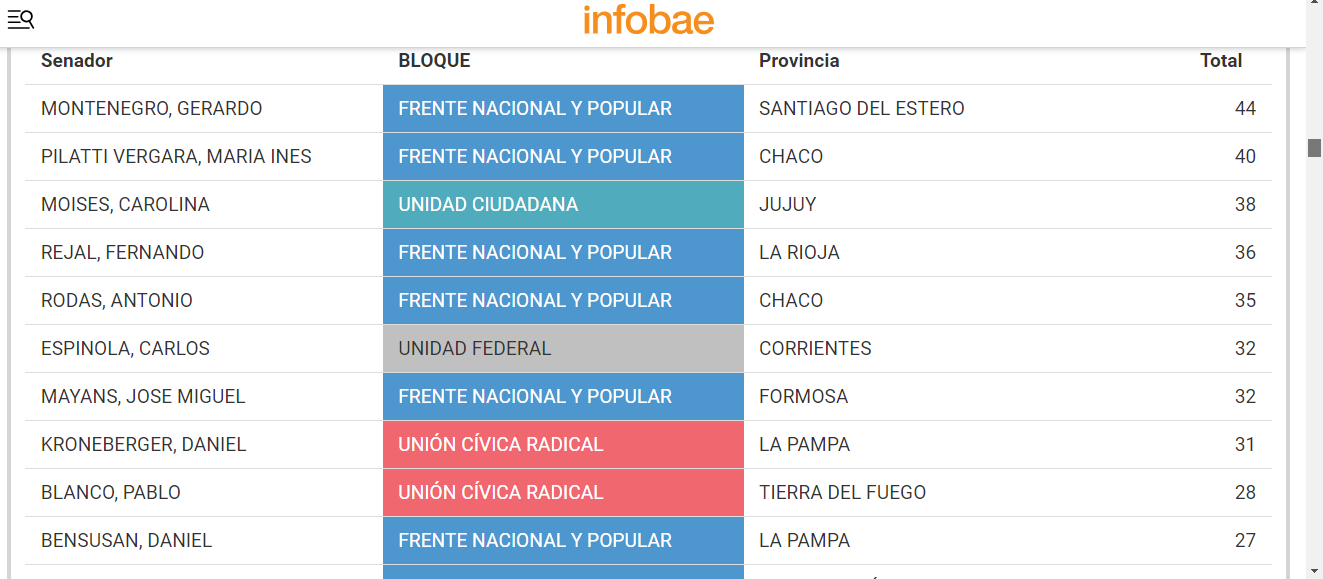Click the blue bloc cell for BENSUSAN, DANIEL
This screenshot has width=1323, height=579.
563,541
